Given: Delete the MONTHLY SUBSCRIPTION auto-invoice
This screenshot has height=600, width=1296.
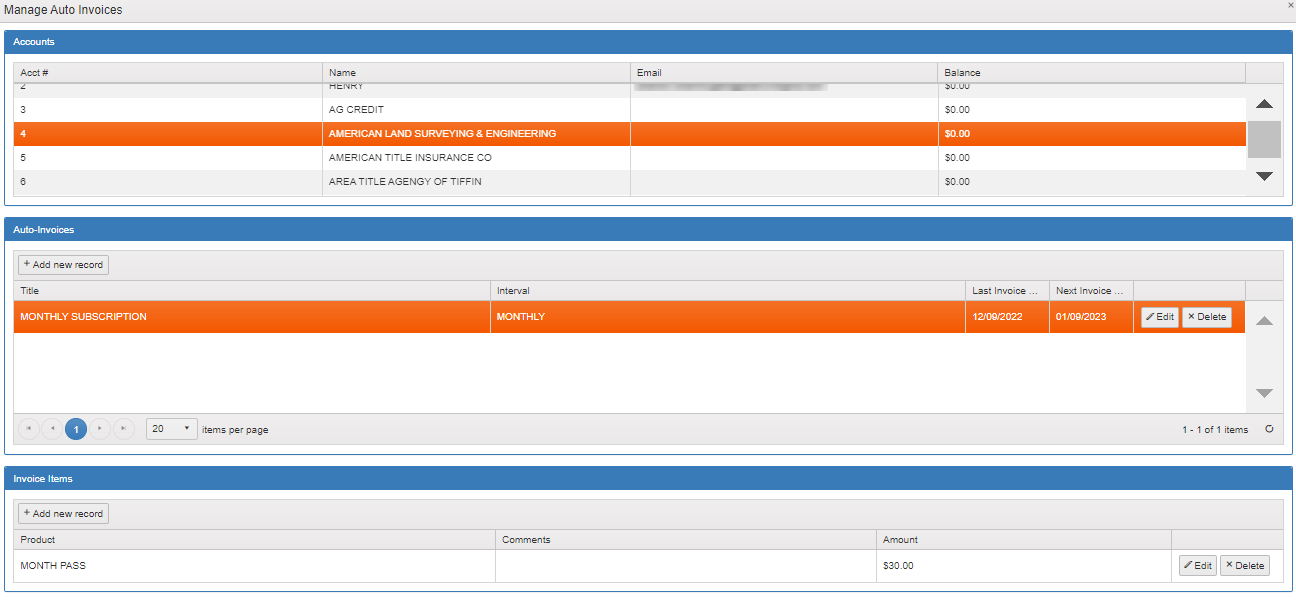Looking at the screenshot, I should [1206, 317].
